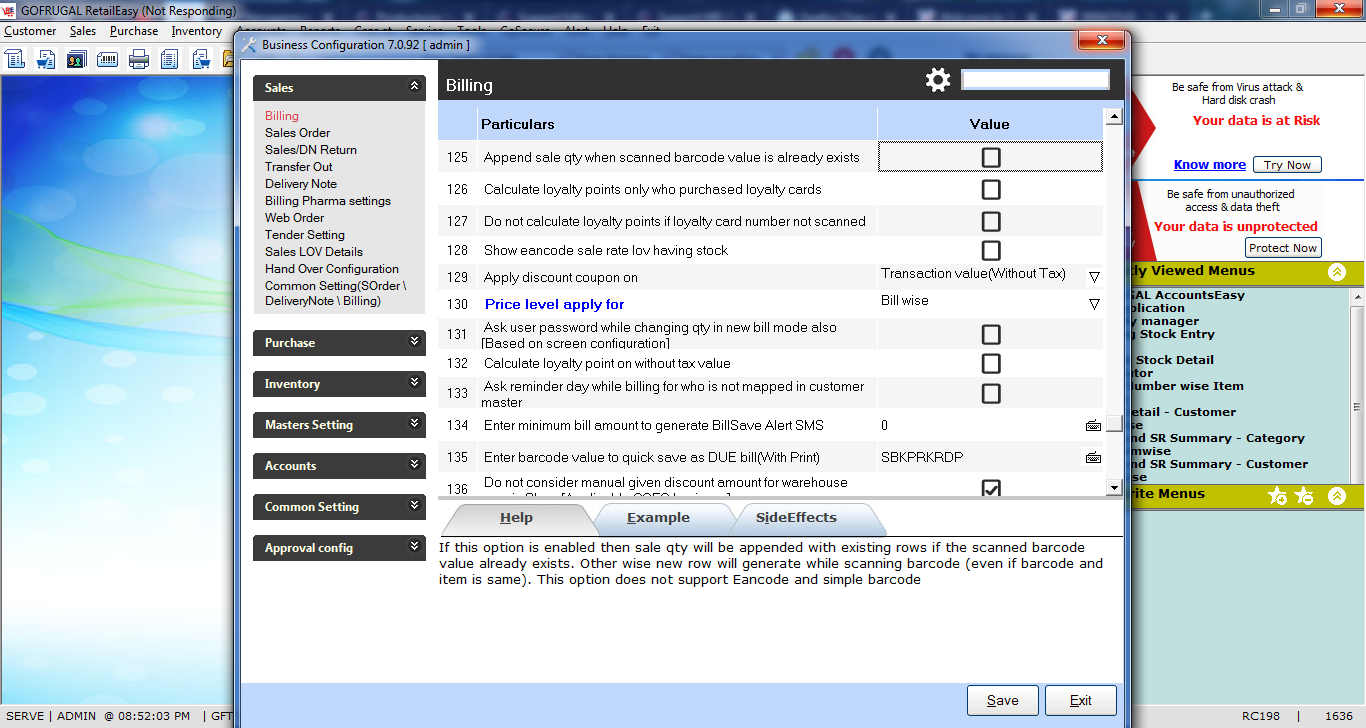1366x728 pixels.
Task: Open the Sales menu in the menu bar
Action: pyautogui.click(x=83, y=31)
